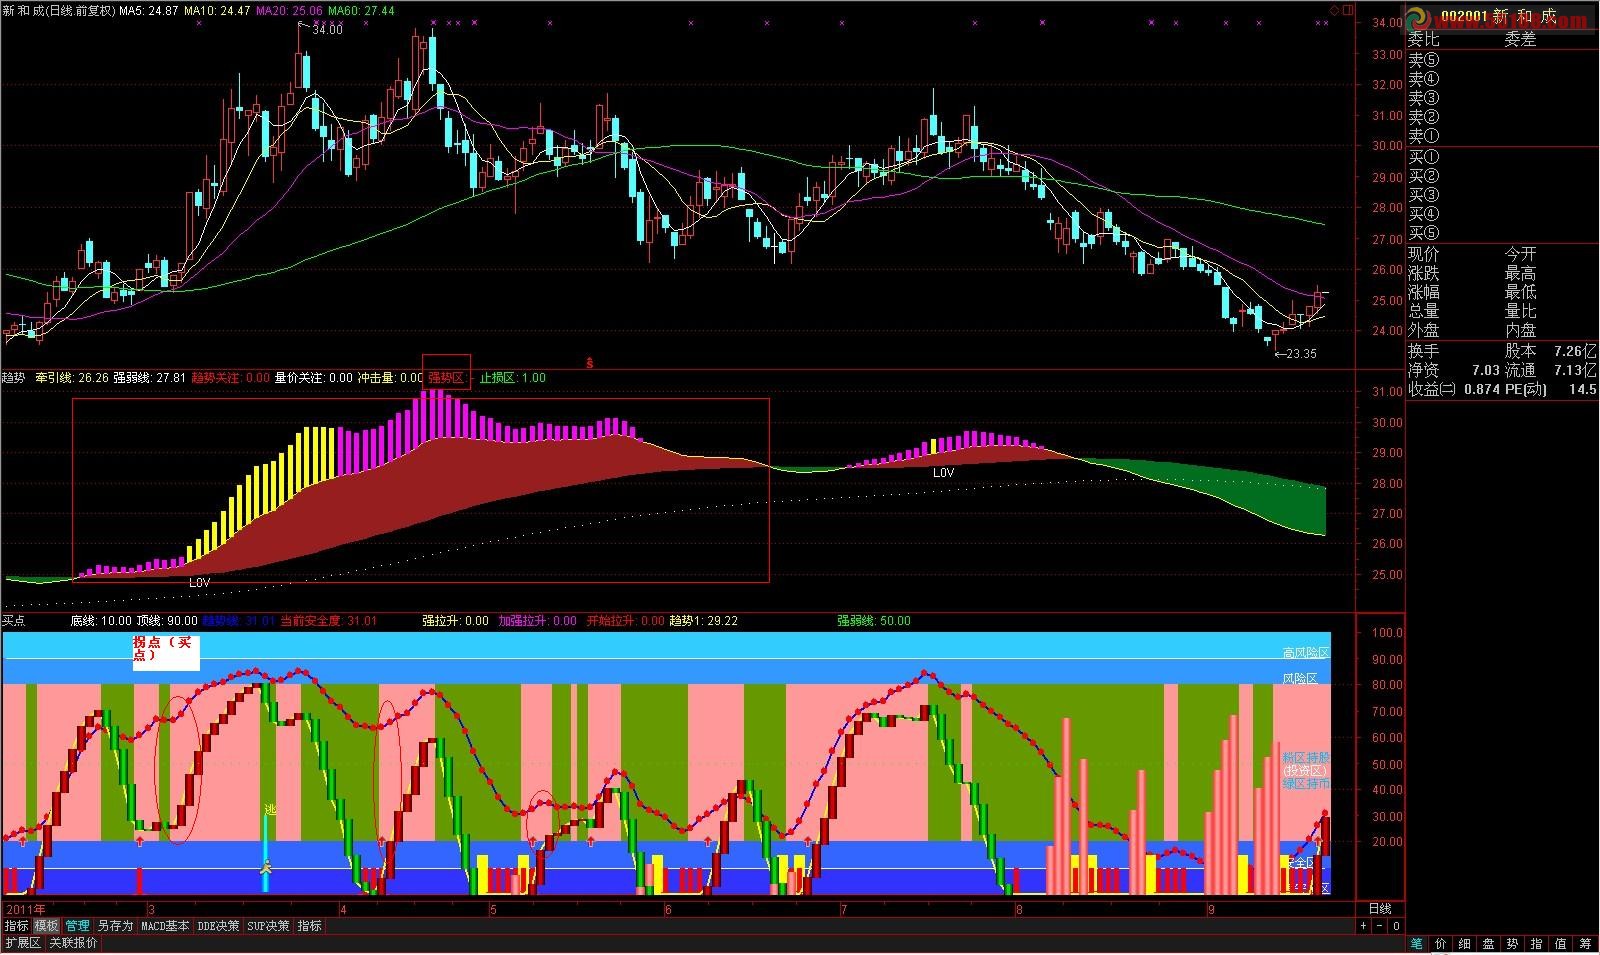Open the 管理 tab
The image size is (1600, 955).
pyautogui.click(x=78, y=926)
